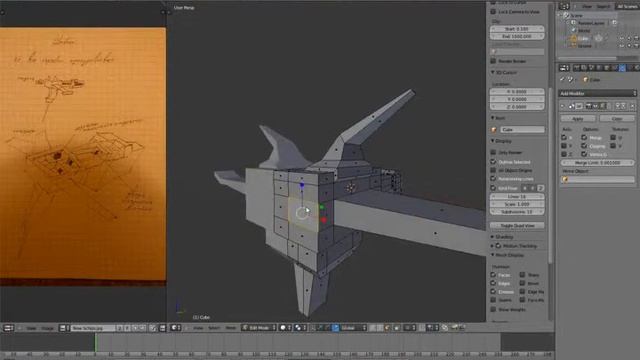Click the Mirror Object field cube icon

point(566,180)
